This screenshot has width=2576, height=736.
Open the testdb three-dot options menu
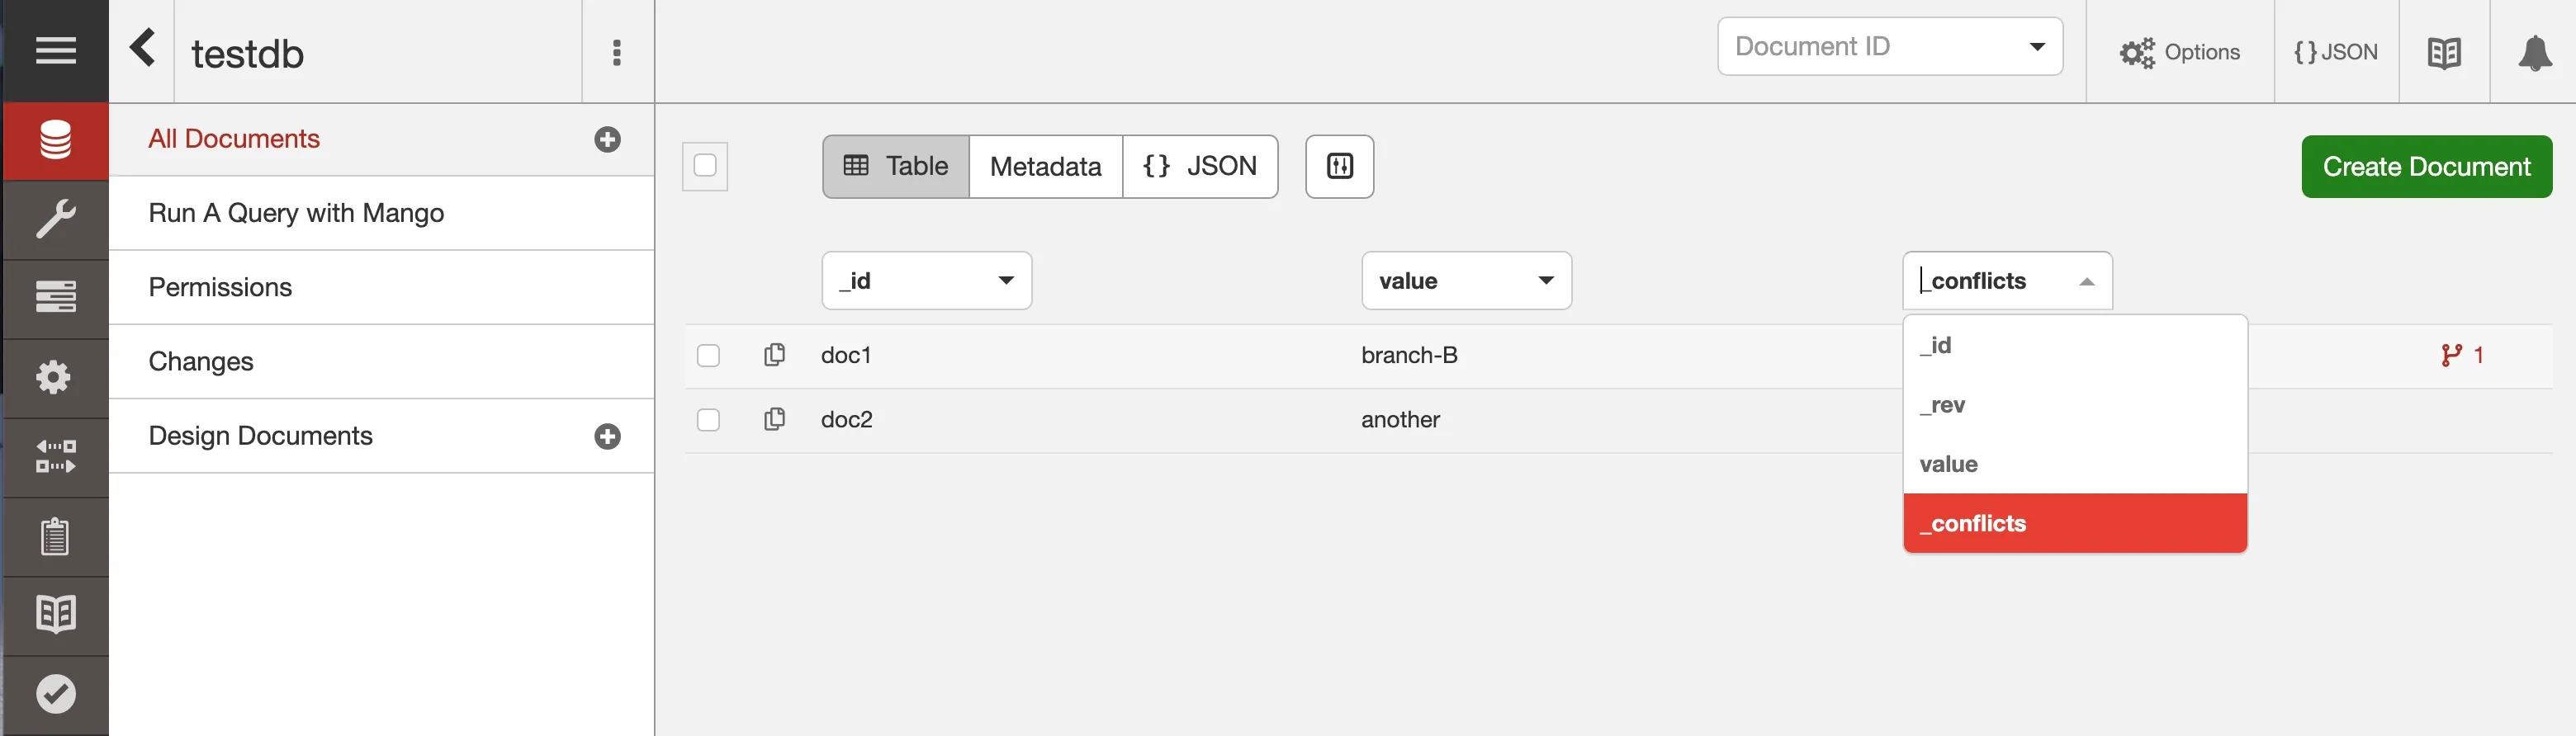pos(617,53)
